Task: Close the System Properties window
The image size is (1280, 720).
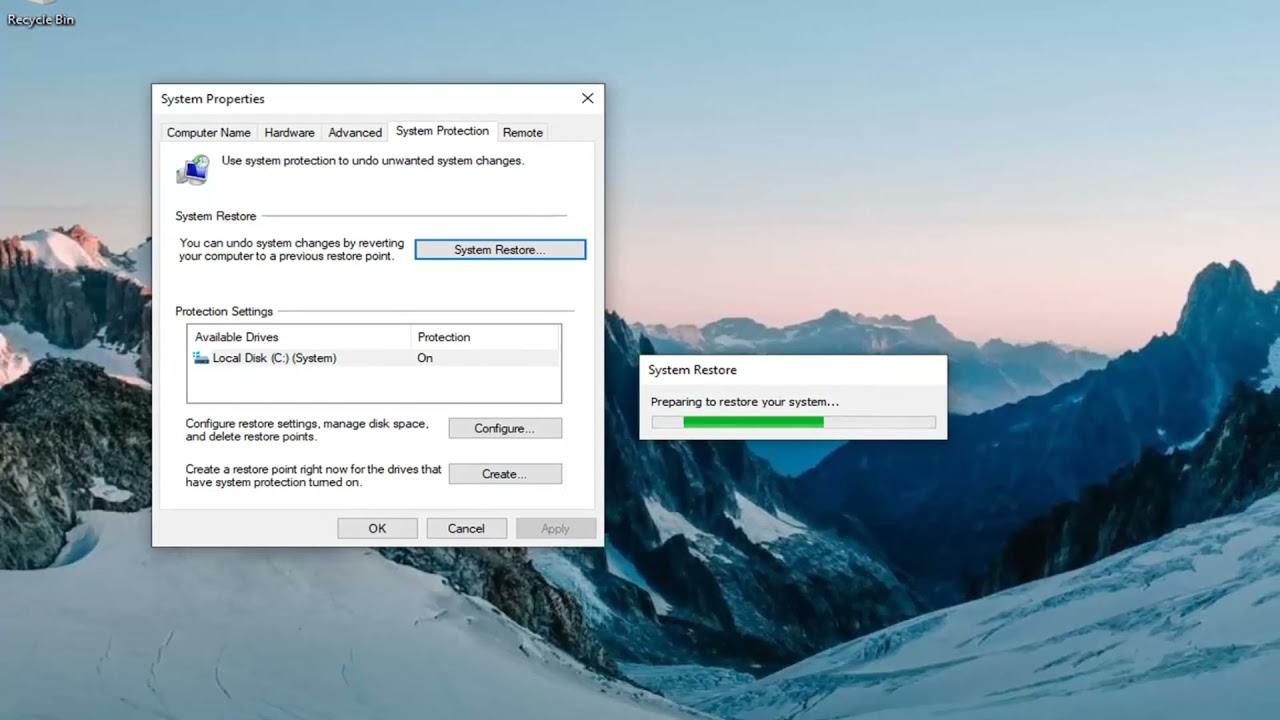Action: 587,98
